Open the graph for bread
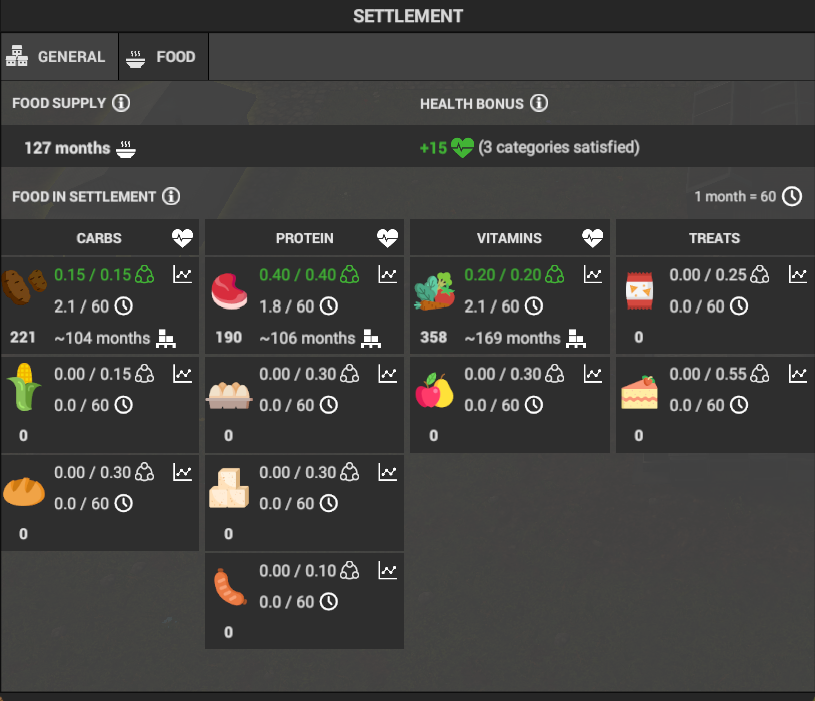The image size is (815, 701). click(182, 472)
